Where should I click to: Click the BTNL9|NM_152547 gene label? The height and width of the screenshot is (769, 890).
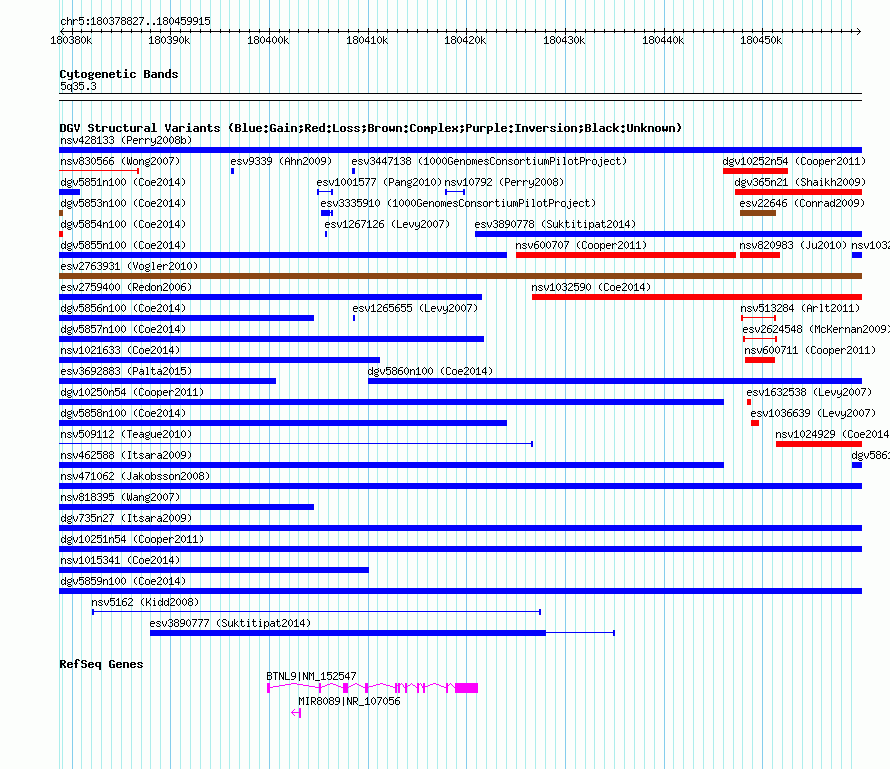point(311,676)
